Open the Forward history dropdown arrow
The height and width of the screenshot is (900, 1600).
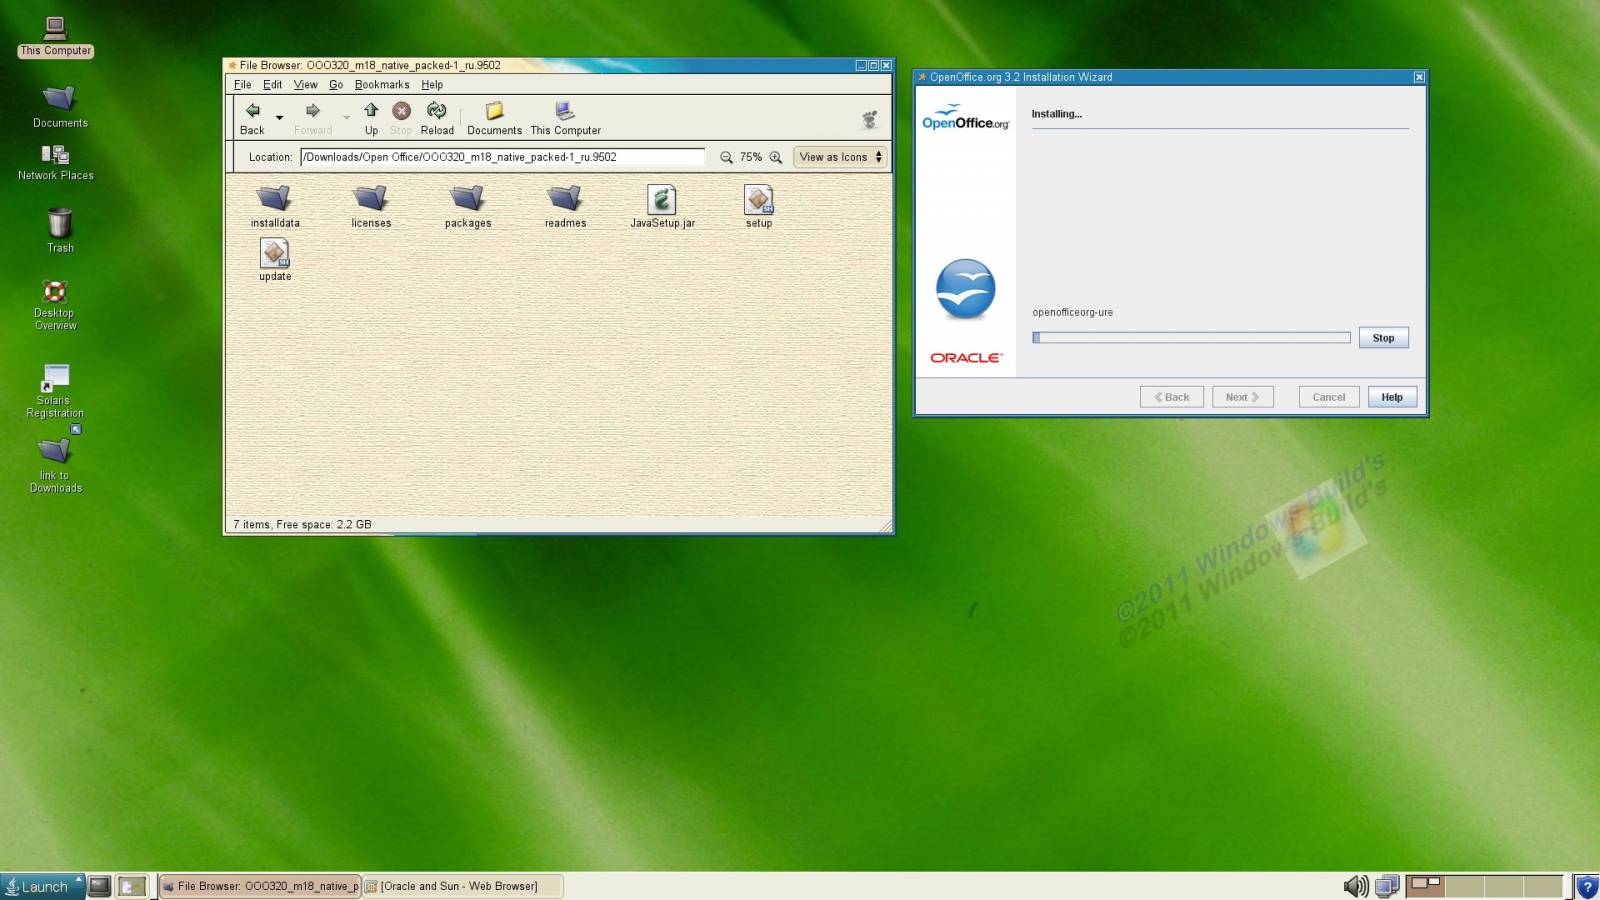(x=347, y=118)
